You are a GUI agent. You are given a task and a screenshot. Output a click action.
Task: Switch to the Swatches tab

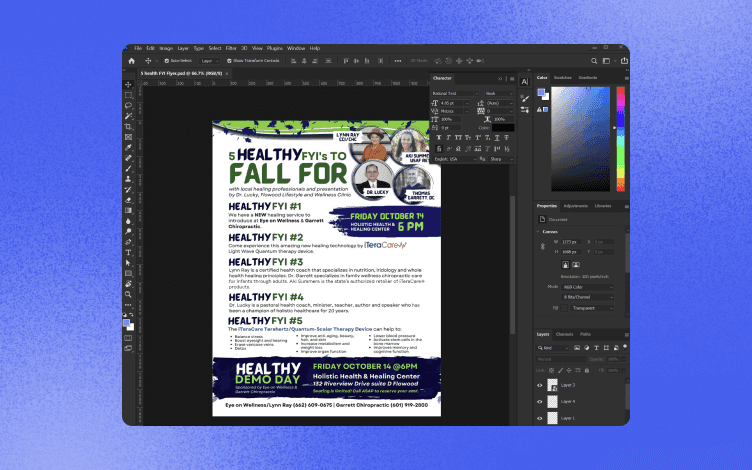(563, 78)
